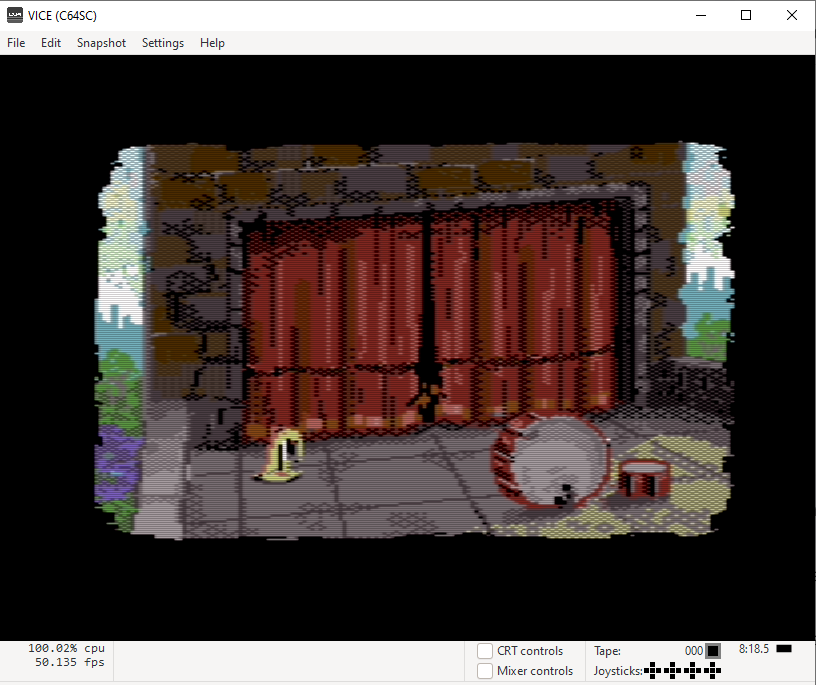This screenshot has height=685, width=816.
Task: Click the drive LED indicator beside 8:18.5
Action: point(784,649)
